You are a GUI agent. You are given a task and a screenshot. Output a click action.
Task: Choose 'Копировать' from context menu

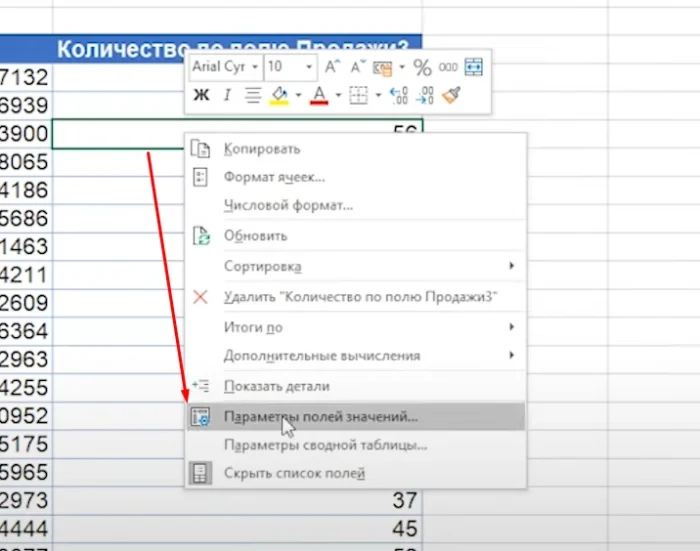coord(262,149)
